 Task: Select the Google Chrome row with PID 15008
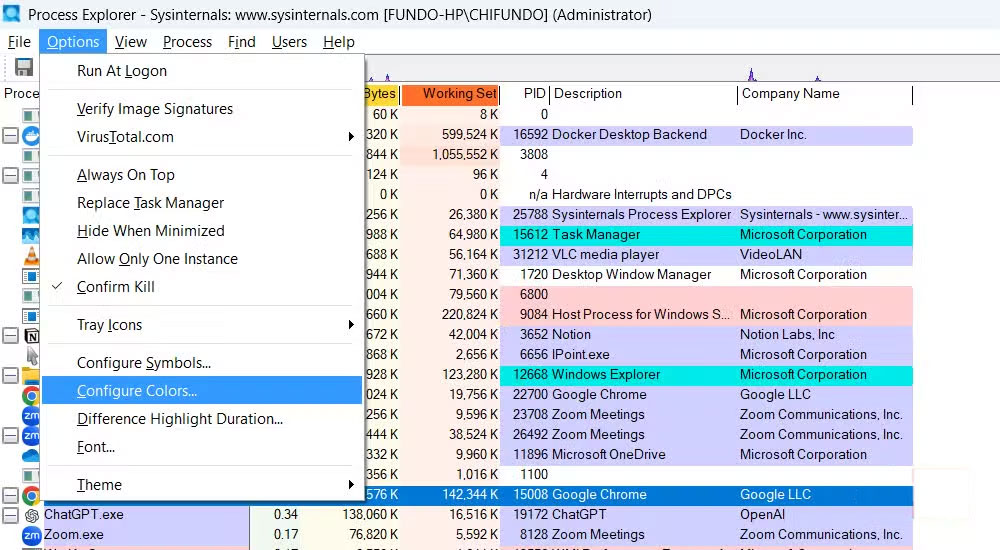pyautogui.click(x=600, y=495)
